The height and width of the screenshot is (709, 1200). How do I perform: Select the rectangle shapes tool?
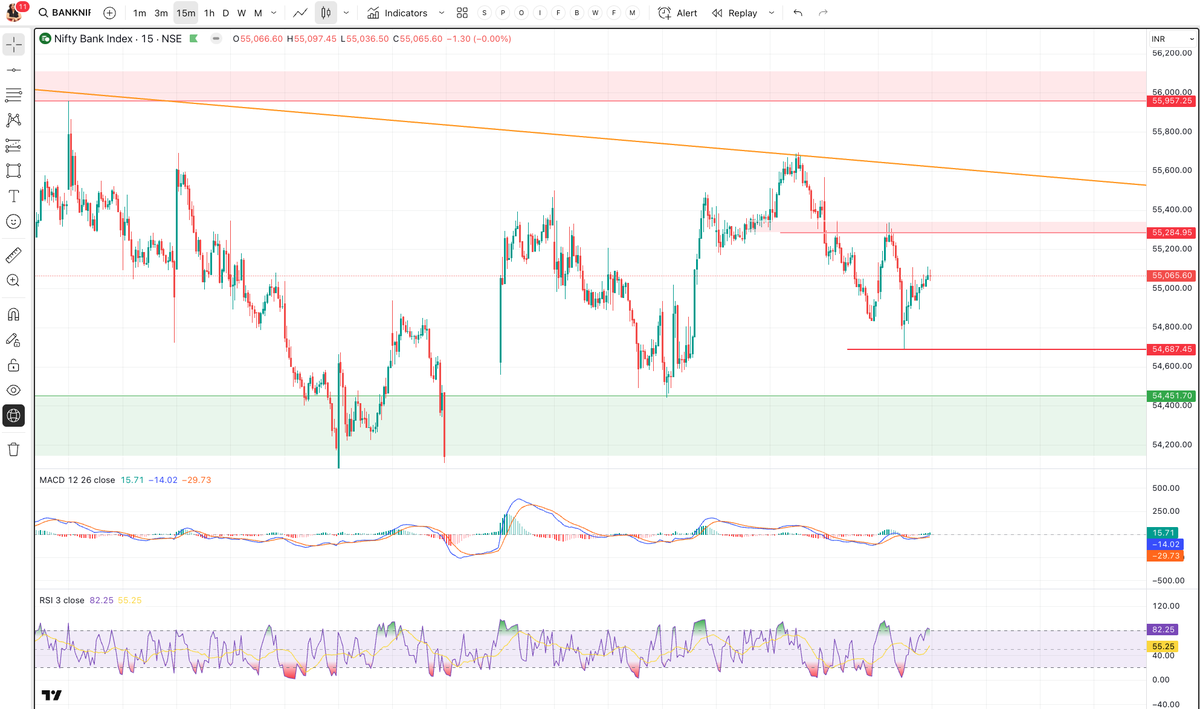[x=14, y=171]
